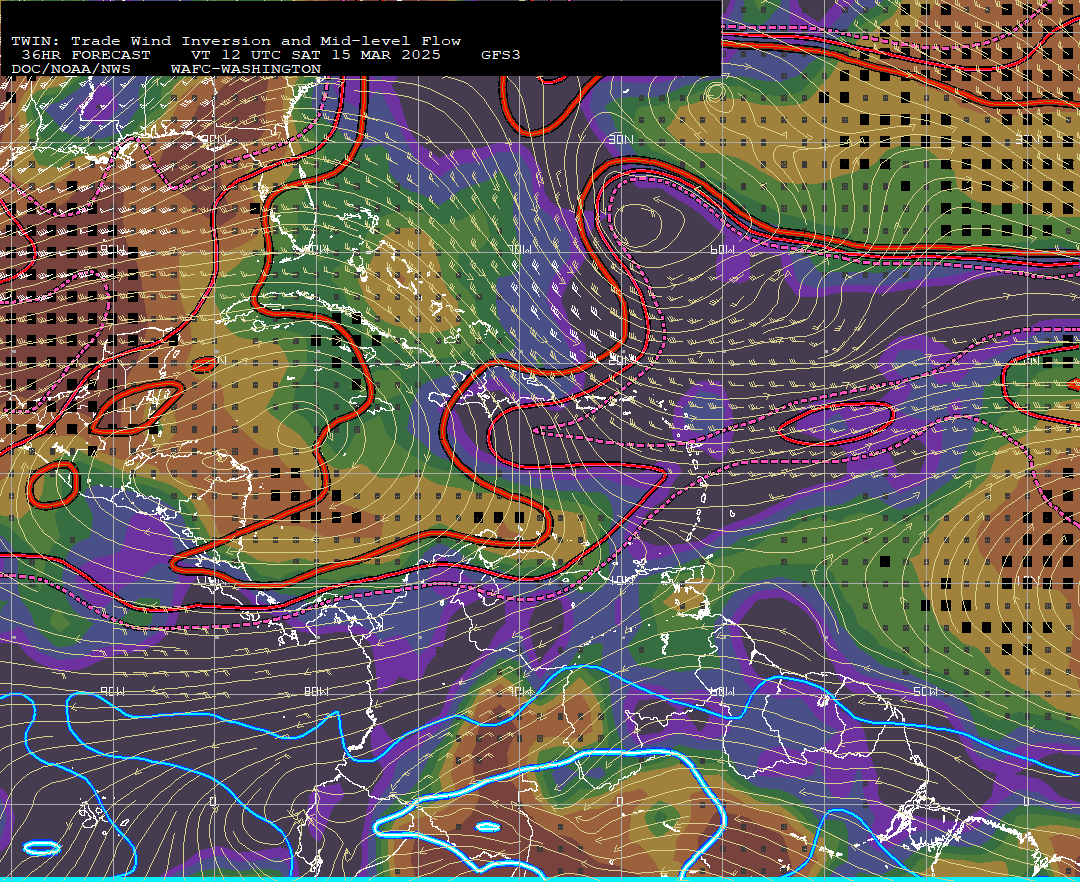Screen dimensions: 1080x882
Task: Click the valid time "VT 12 UTC SAT 15 MAR 2025"
Action: tap(315, 55)
